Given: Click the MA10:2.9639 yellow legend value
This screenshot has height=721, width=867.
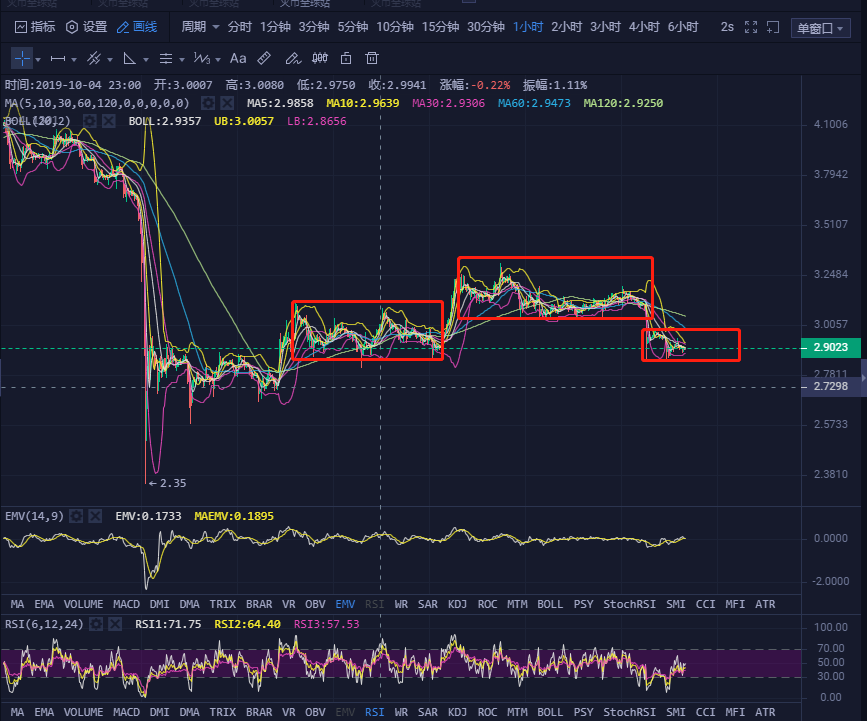Looking at the screenshot, I should pyautogui.click(x=363, y=103).
